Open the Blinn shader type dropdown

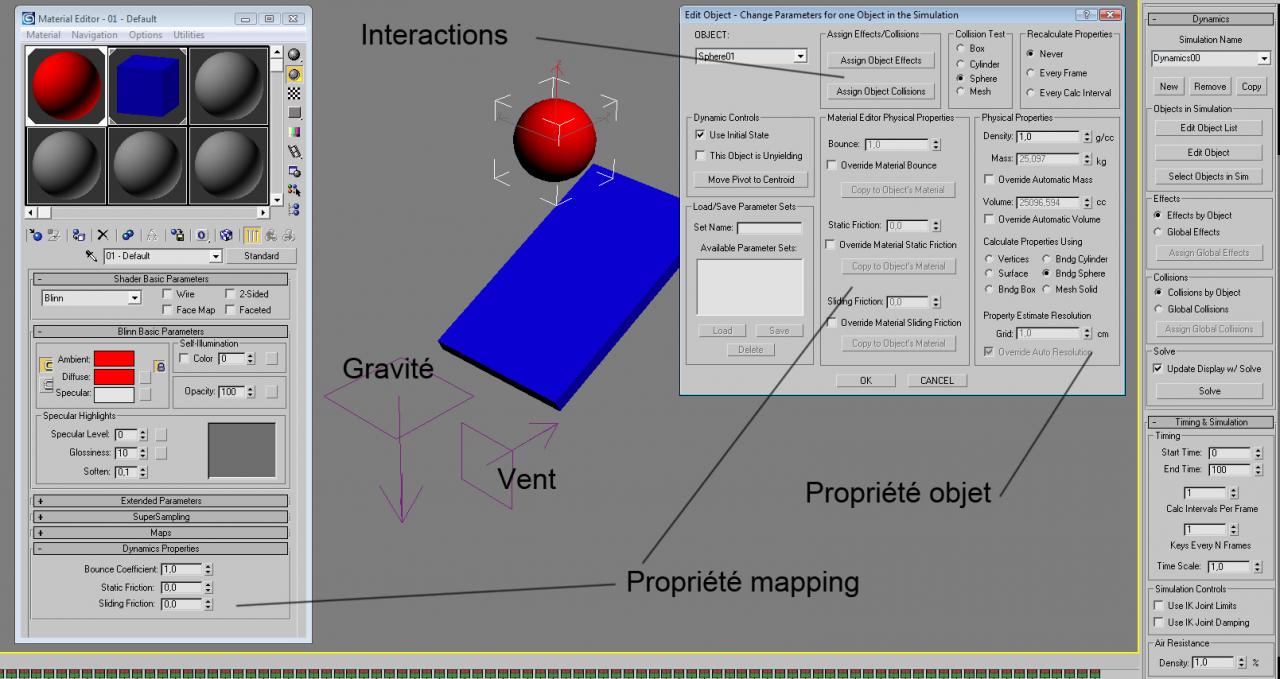tap(134, 298)
